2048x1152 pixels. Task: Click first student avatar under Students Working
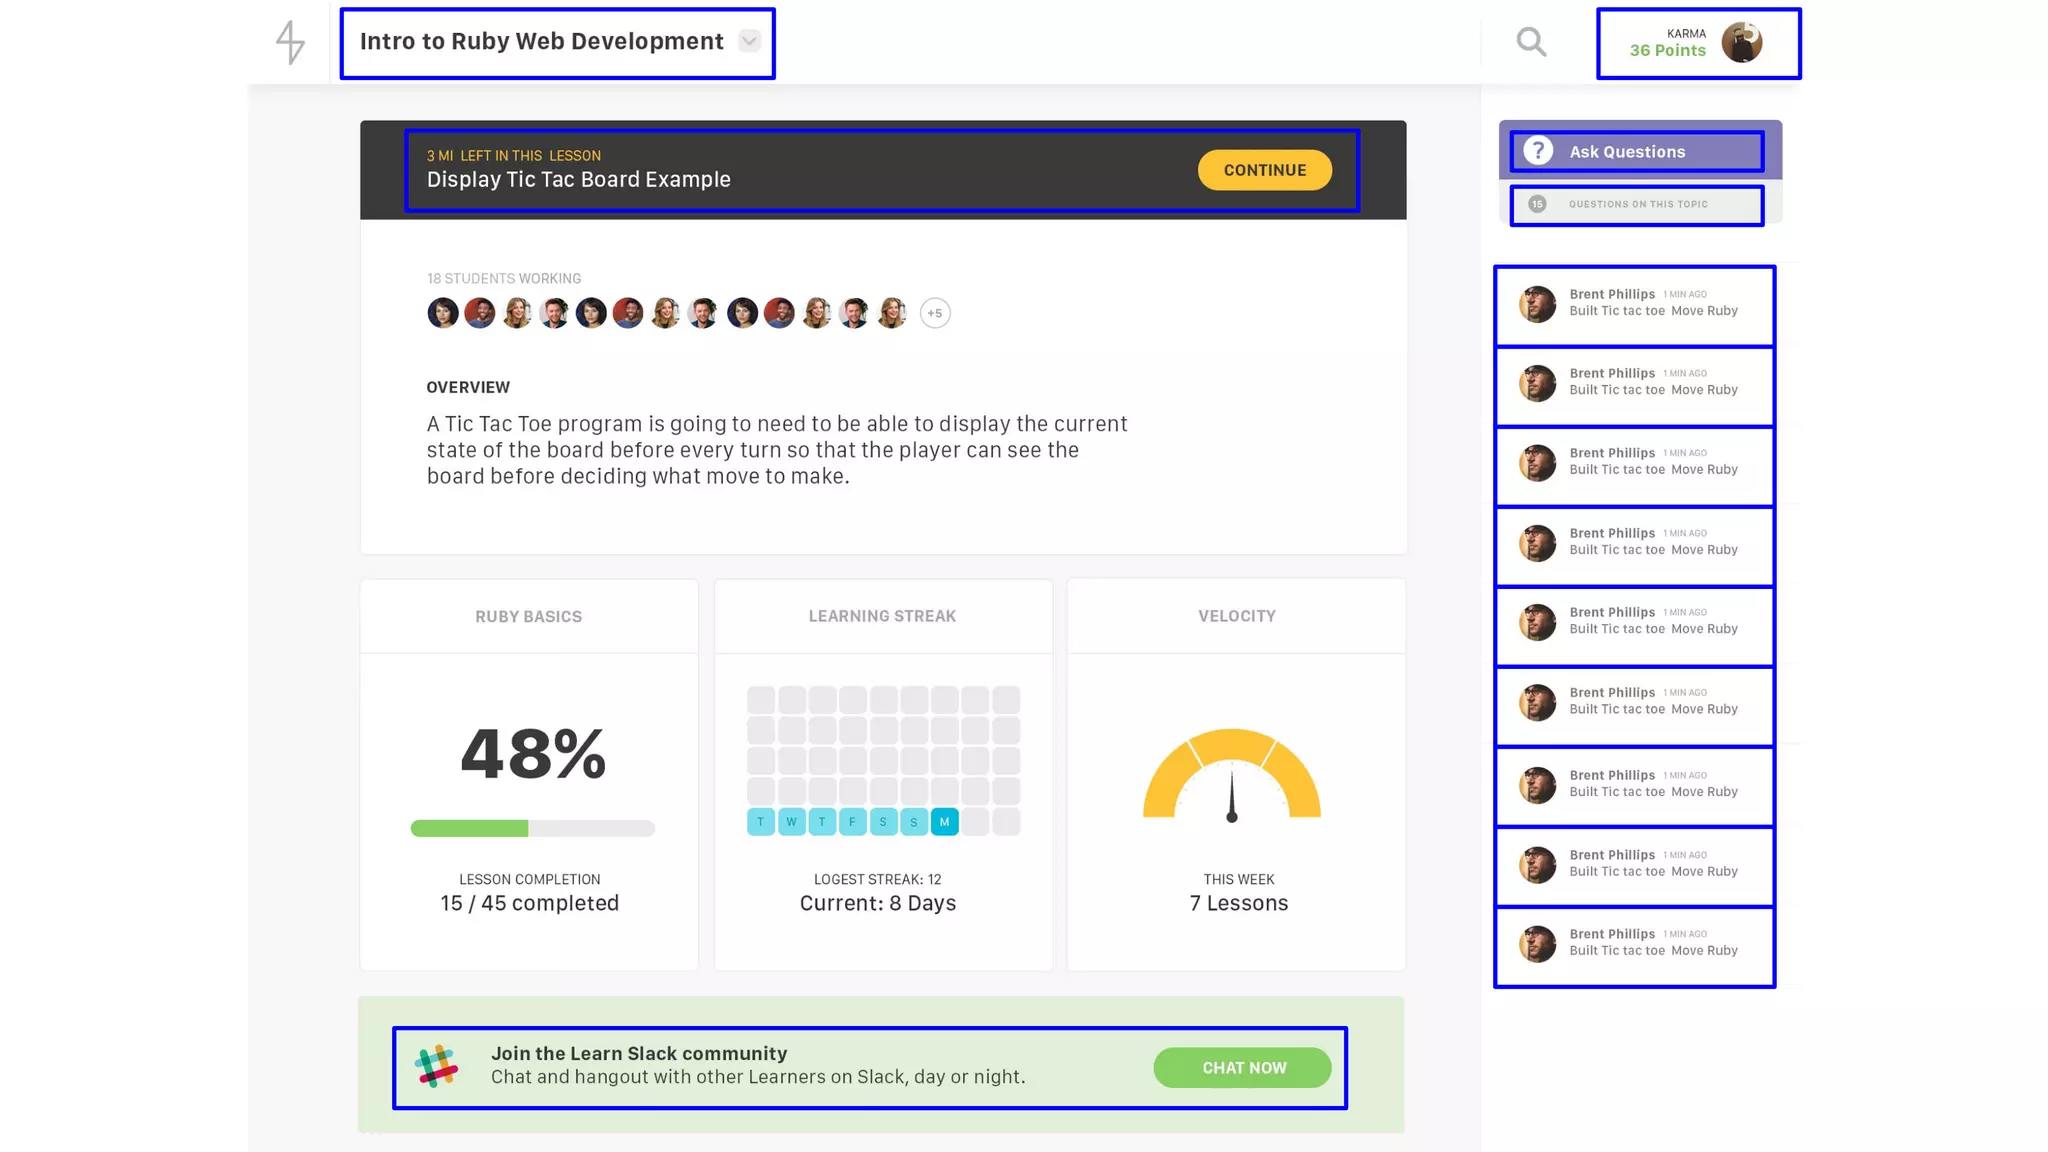(443, 313)
